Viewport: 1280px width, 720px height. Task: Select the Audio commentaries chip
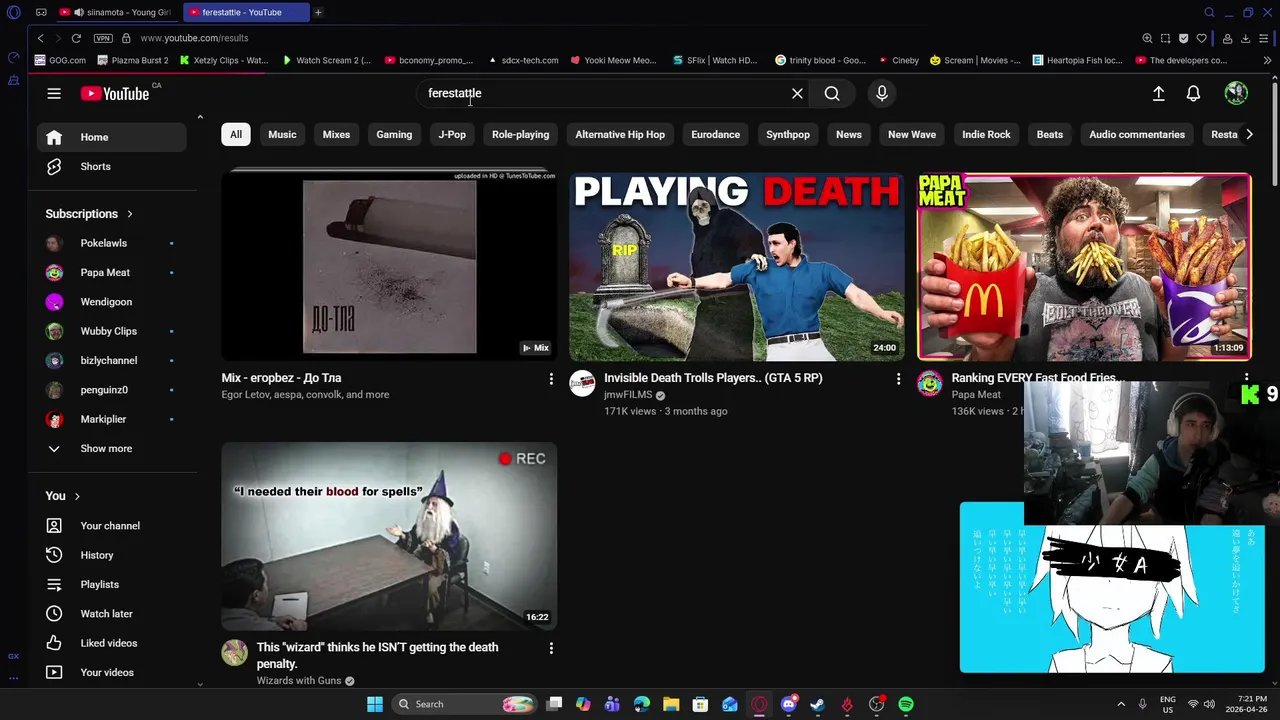point(1137,134)
